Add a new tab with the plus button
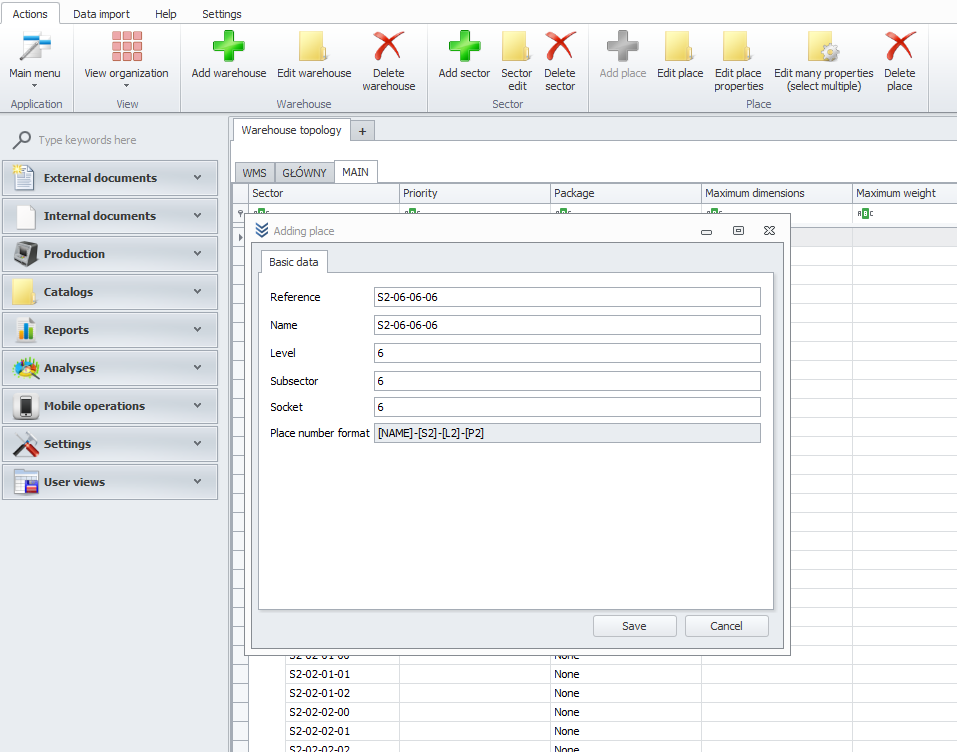 pyautogui.click(x=363, y=131)
